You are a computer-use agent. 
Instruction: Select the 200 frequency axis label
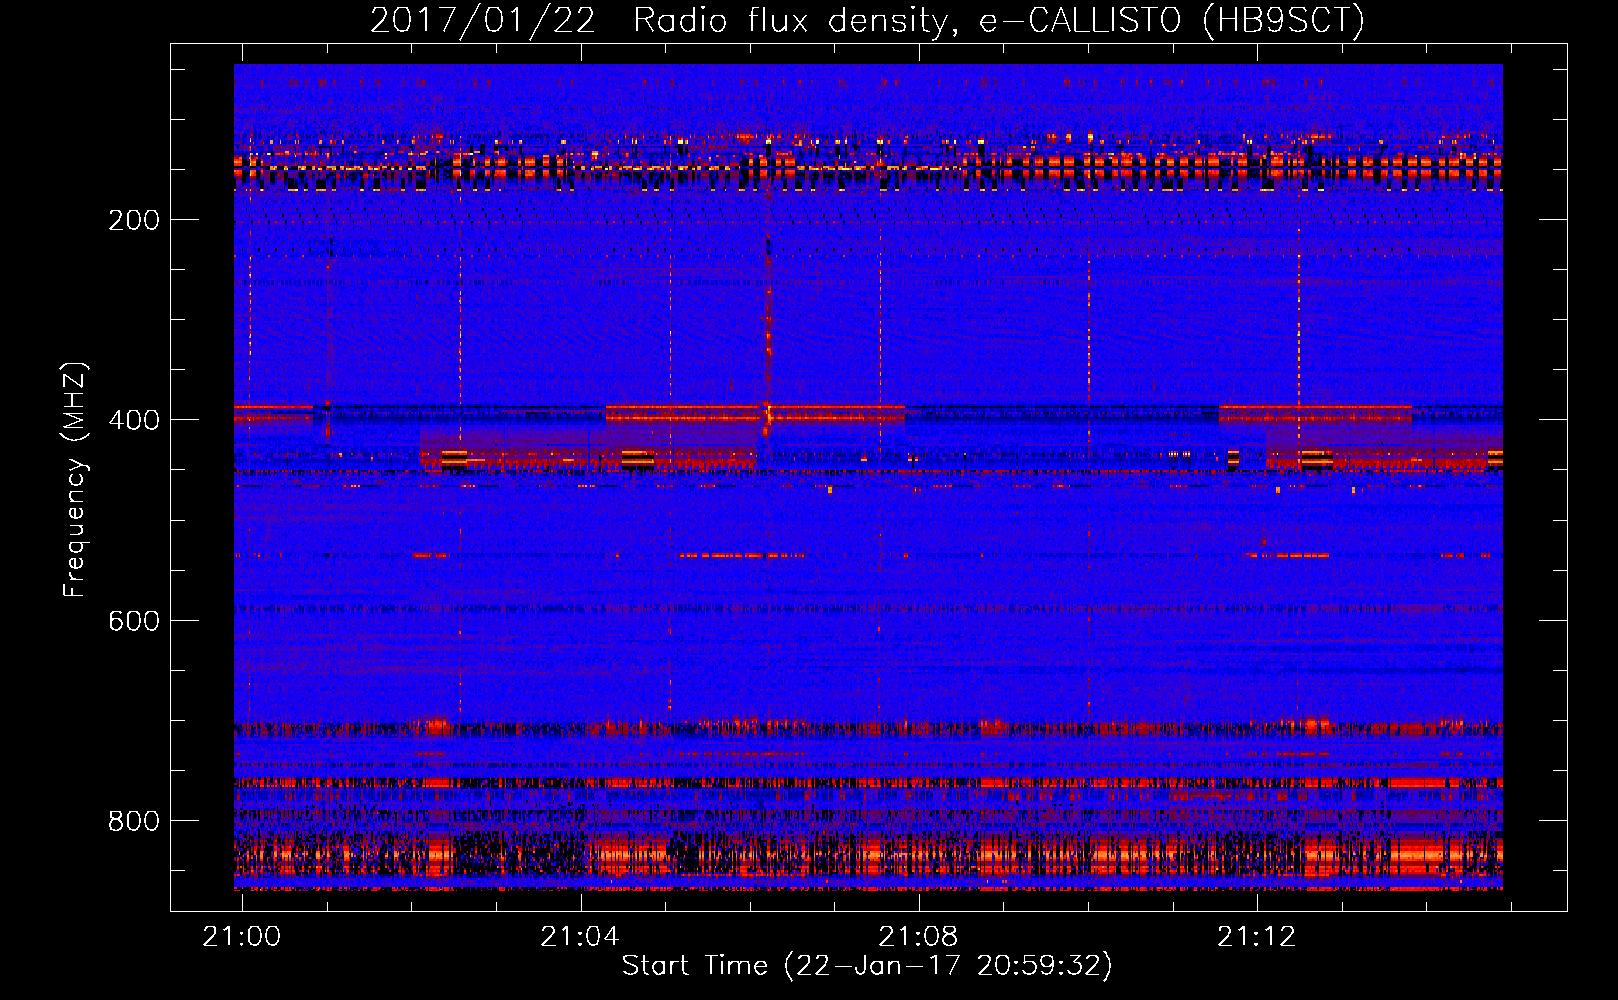coord(134,220)
